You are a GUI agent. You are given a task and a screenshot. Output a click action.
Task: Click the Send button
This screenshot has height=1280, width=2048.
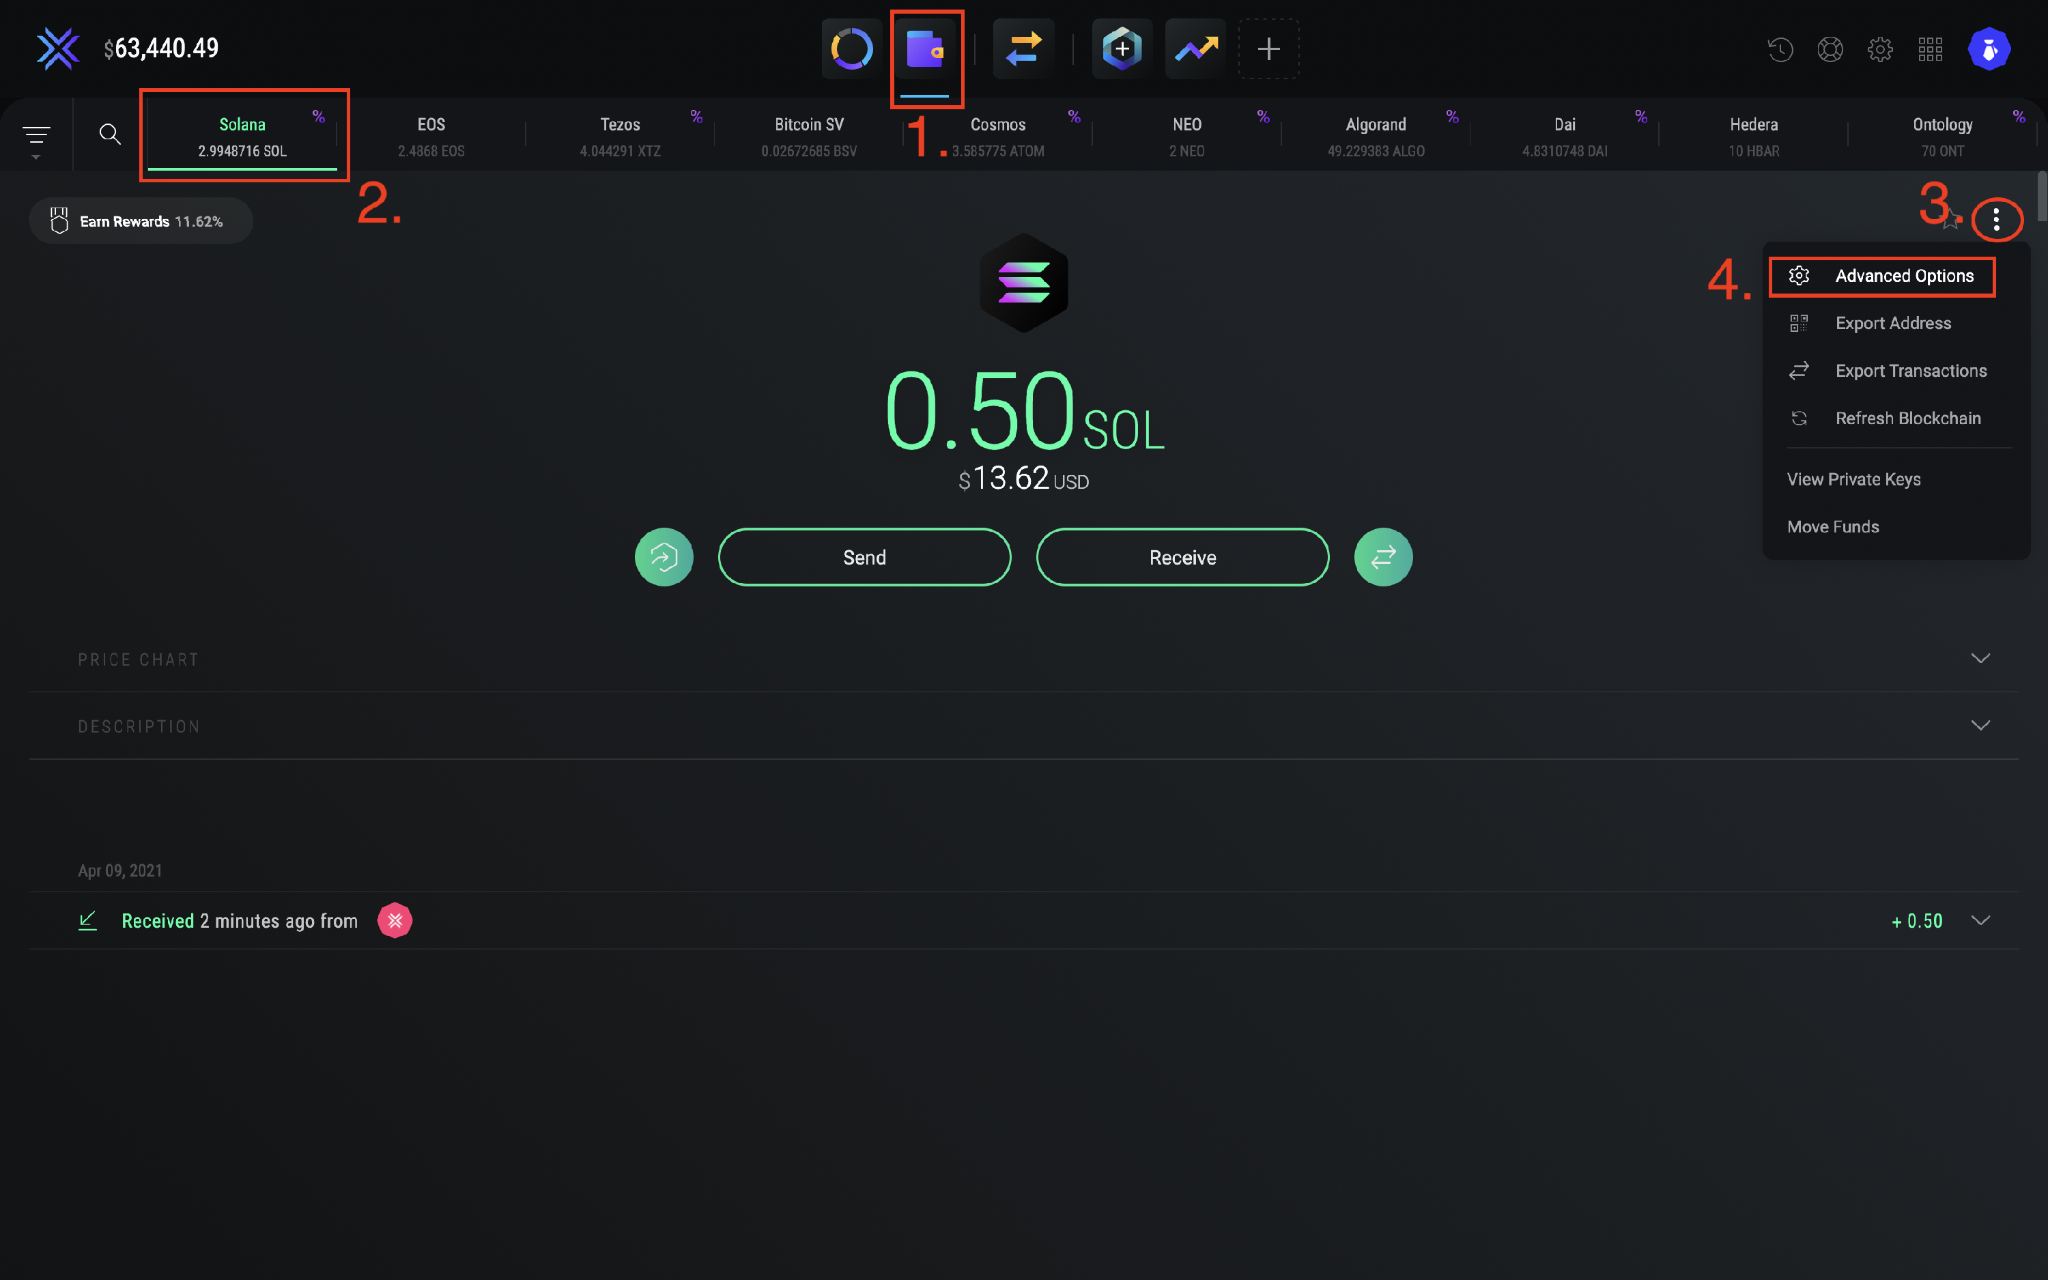point(864,557)
